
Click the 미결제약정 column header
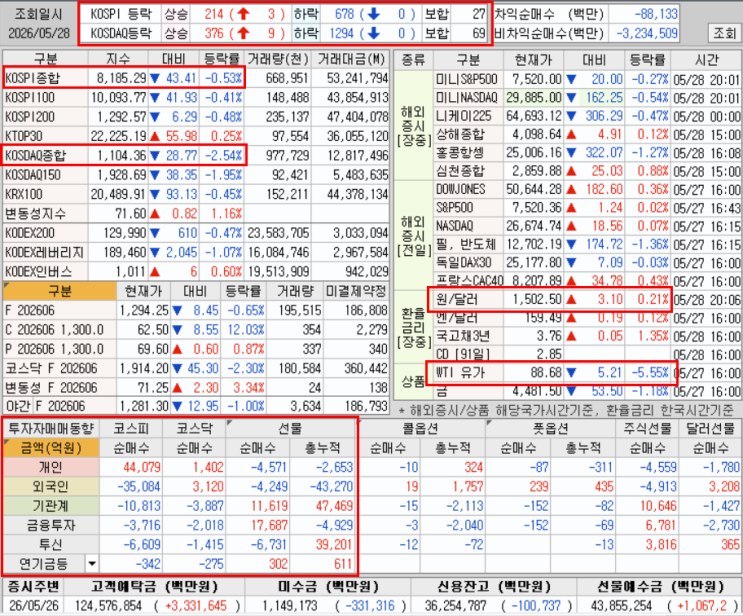[x=356, y=291]
